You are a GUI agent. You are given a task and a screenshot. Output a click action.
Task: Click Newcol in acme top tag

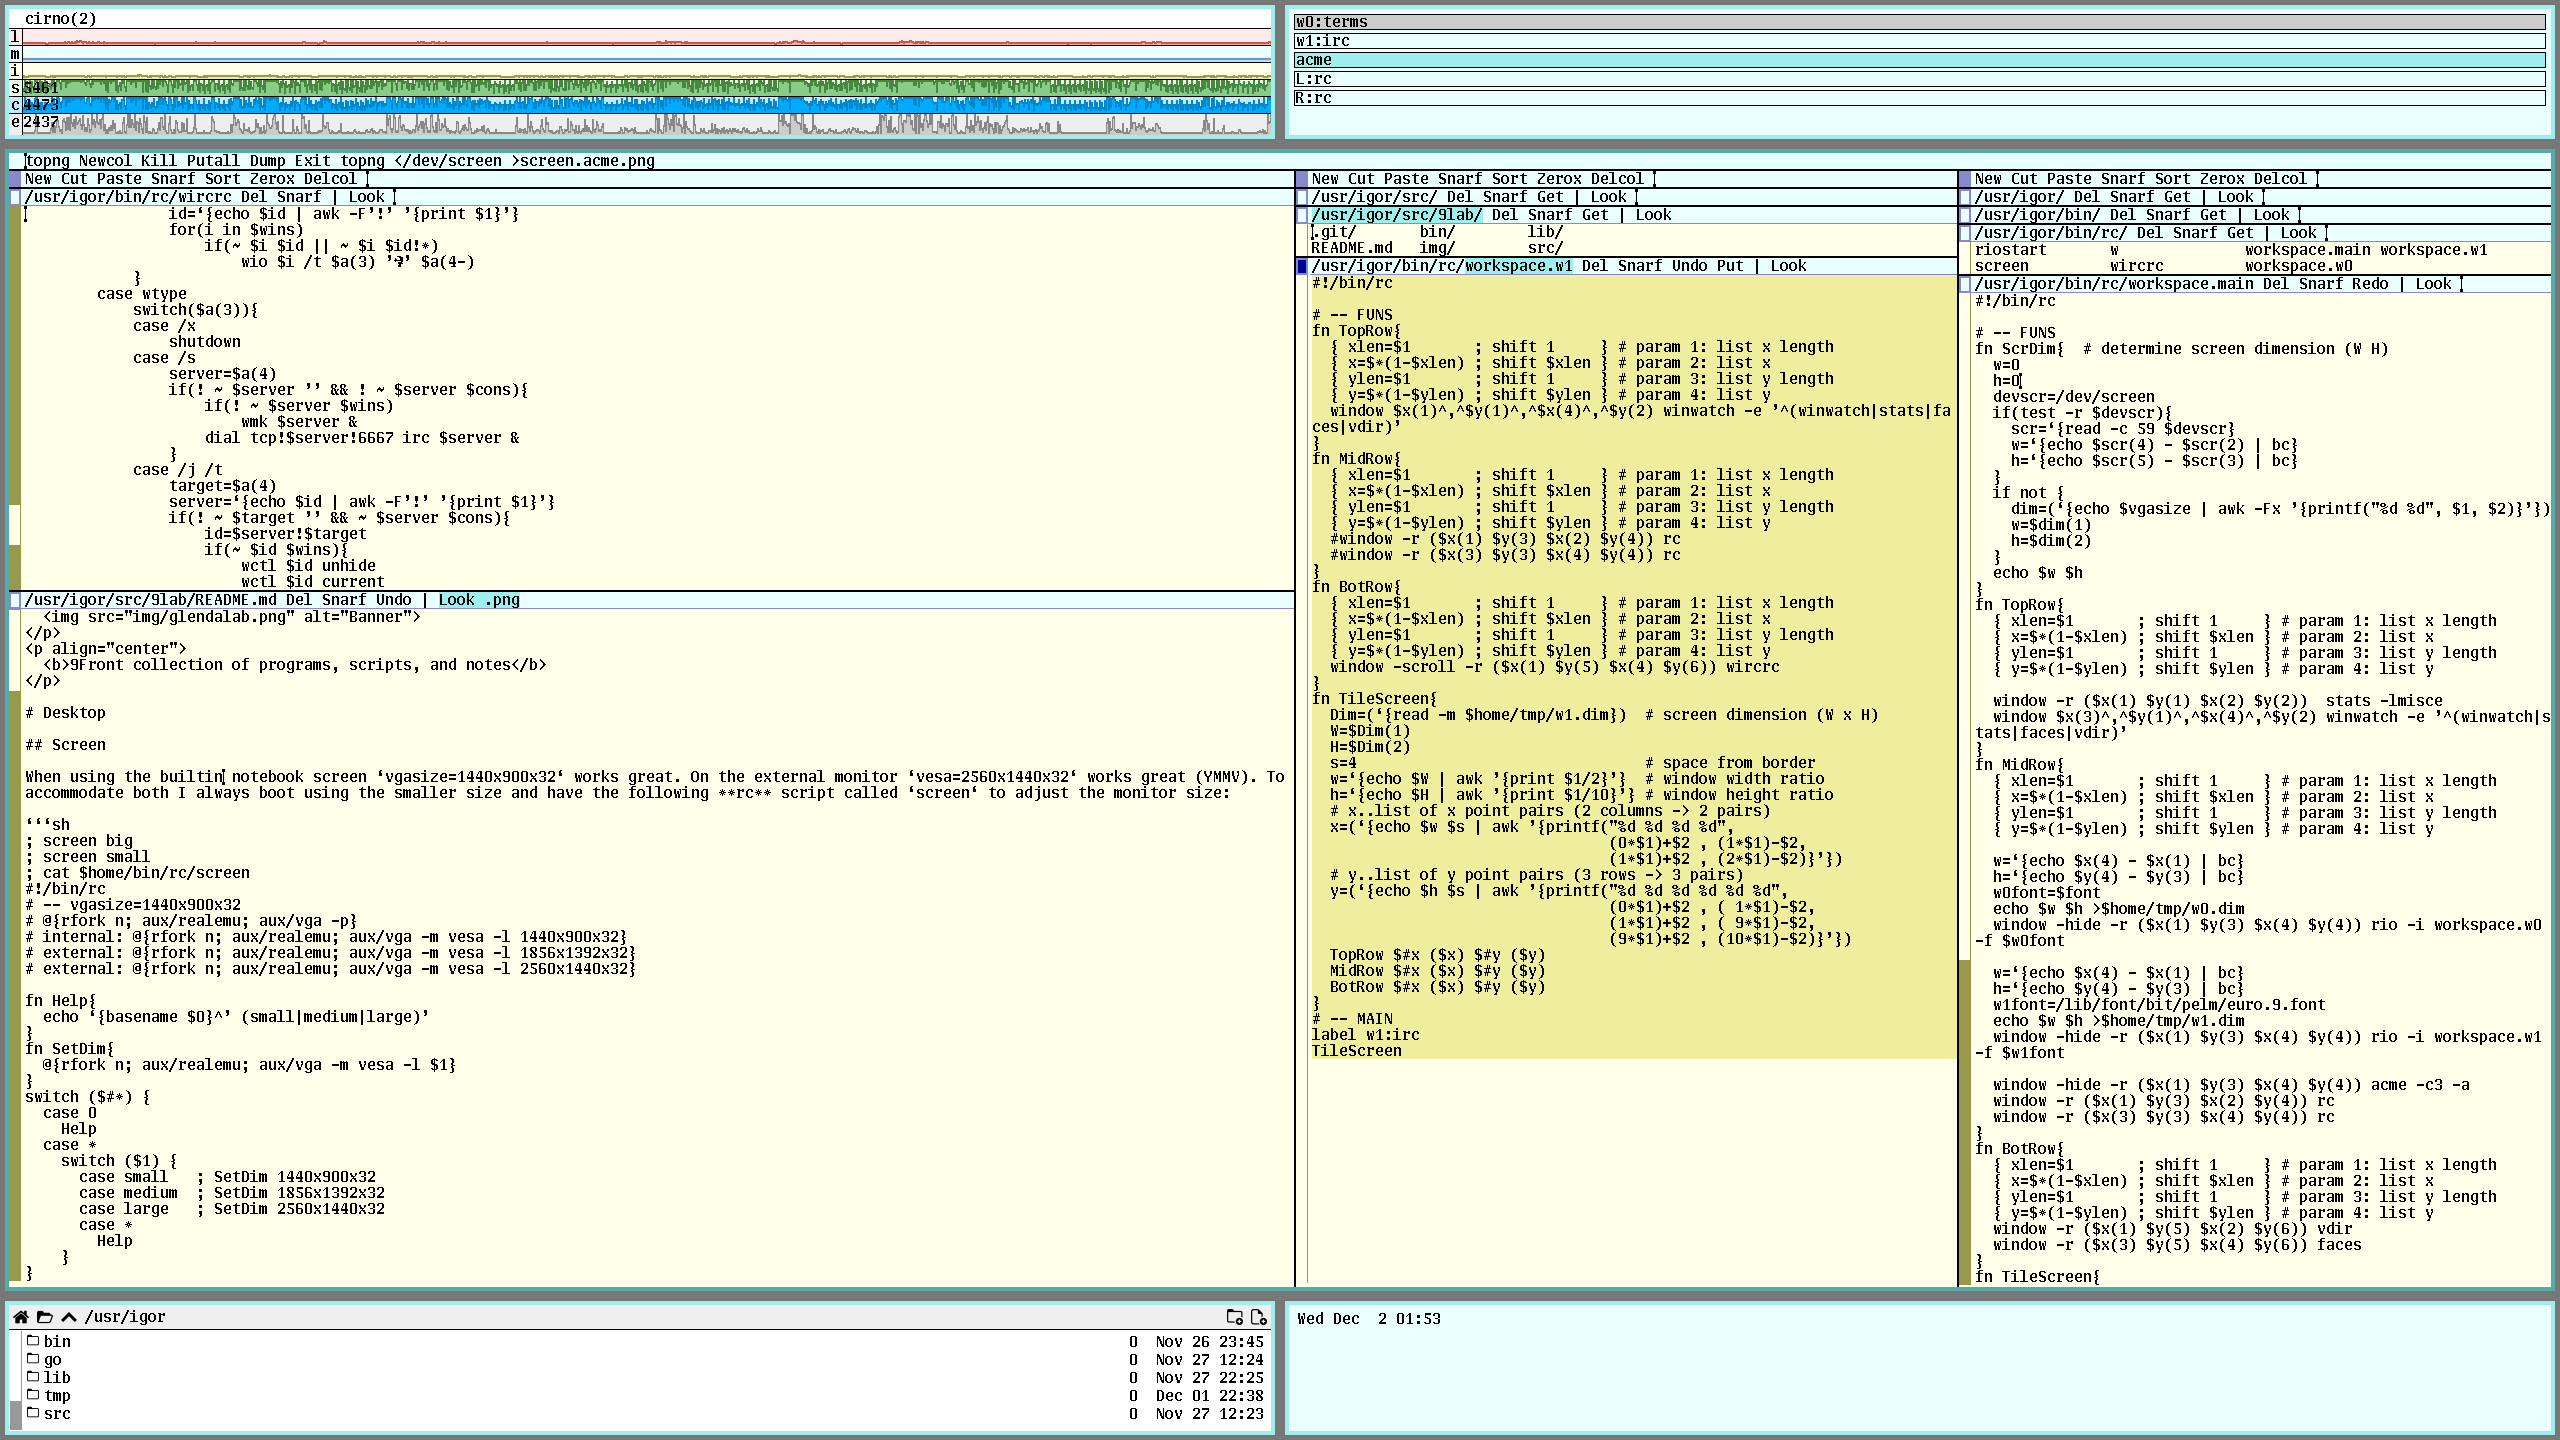point(105,161)
